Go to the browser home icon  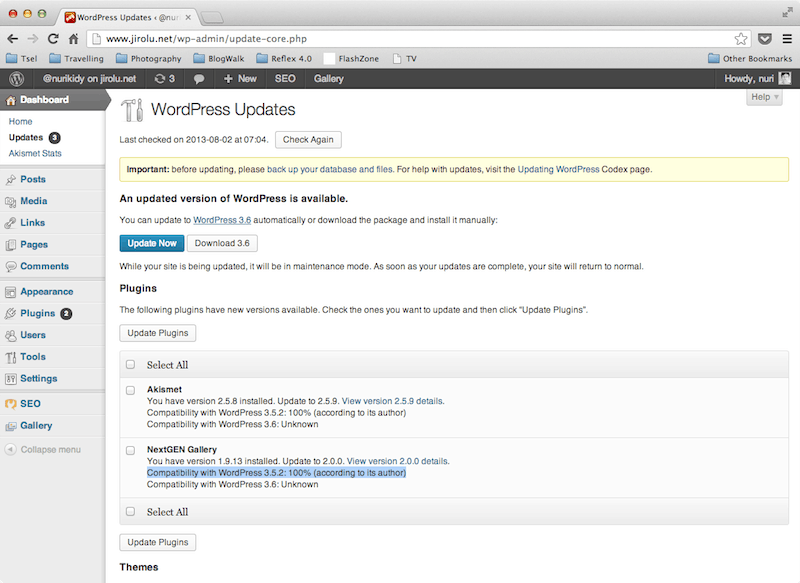click(74, 39)
